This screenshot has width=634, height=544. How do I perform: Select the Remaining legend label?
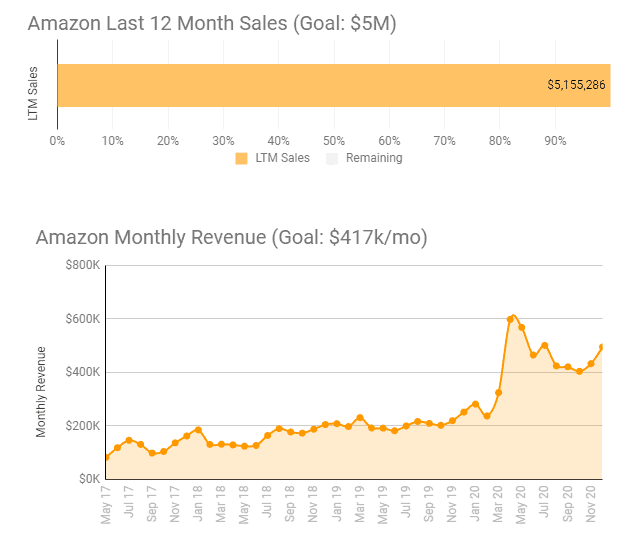click(x=374, y=158)
